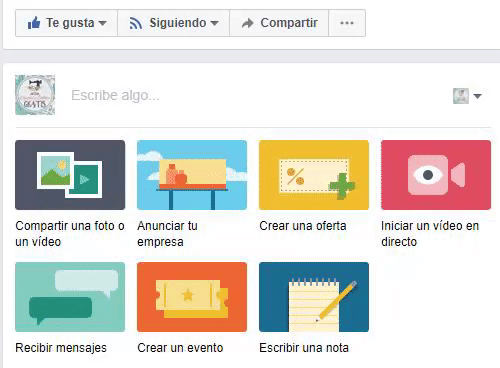Select the photo or video sharing tile
Viewport: 500px width, 368px height.
coord(70,175)
